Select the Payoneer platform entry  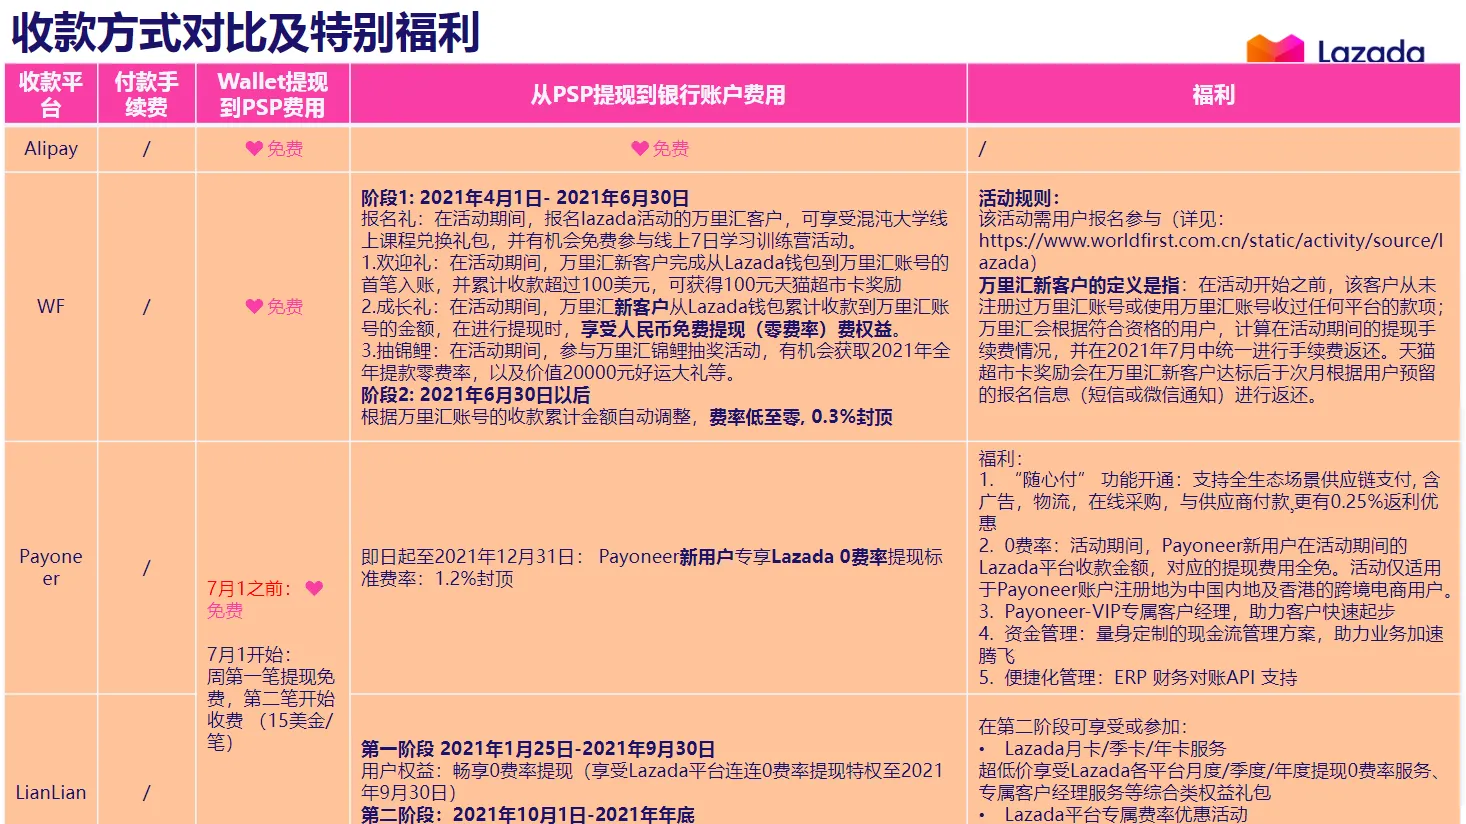(x=50, y=567)
